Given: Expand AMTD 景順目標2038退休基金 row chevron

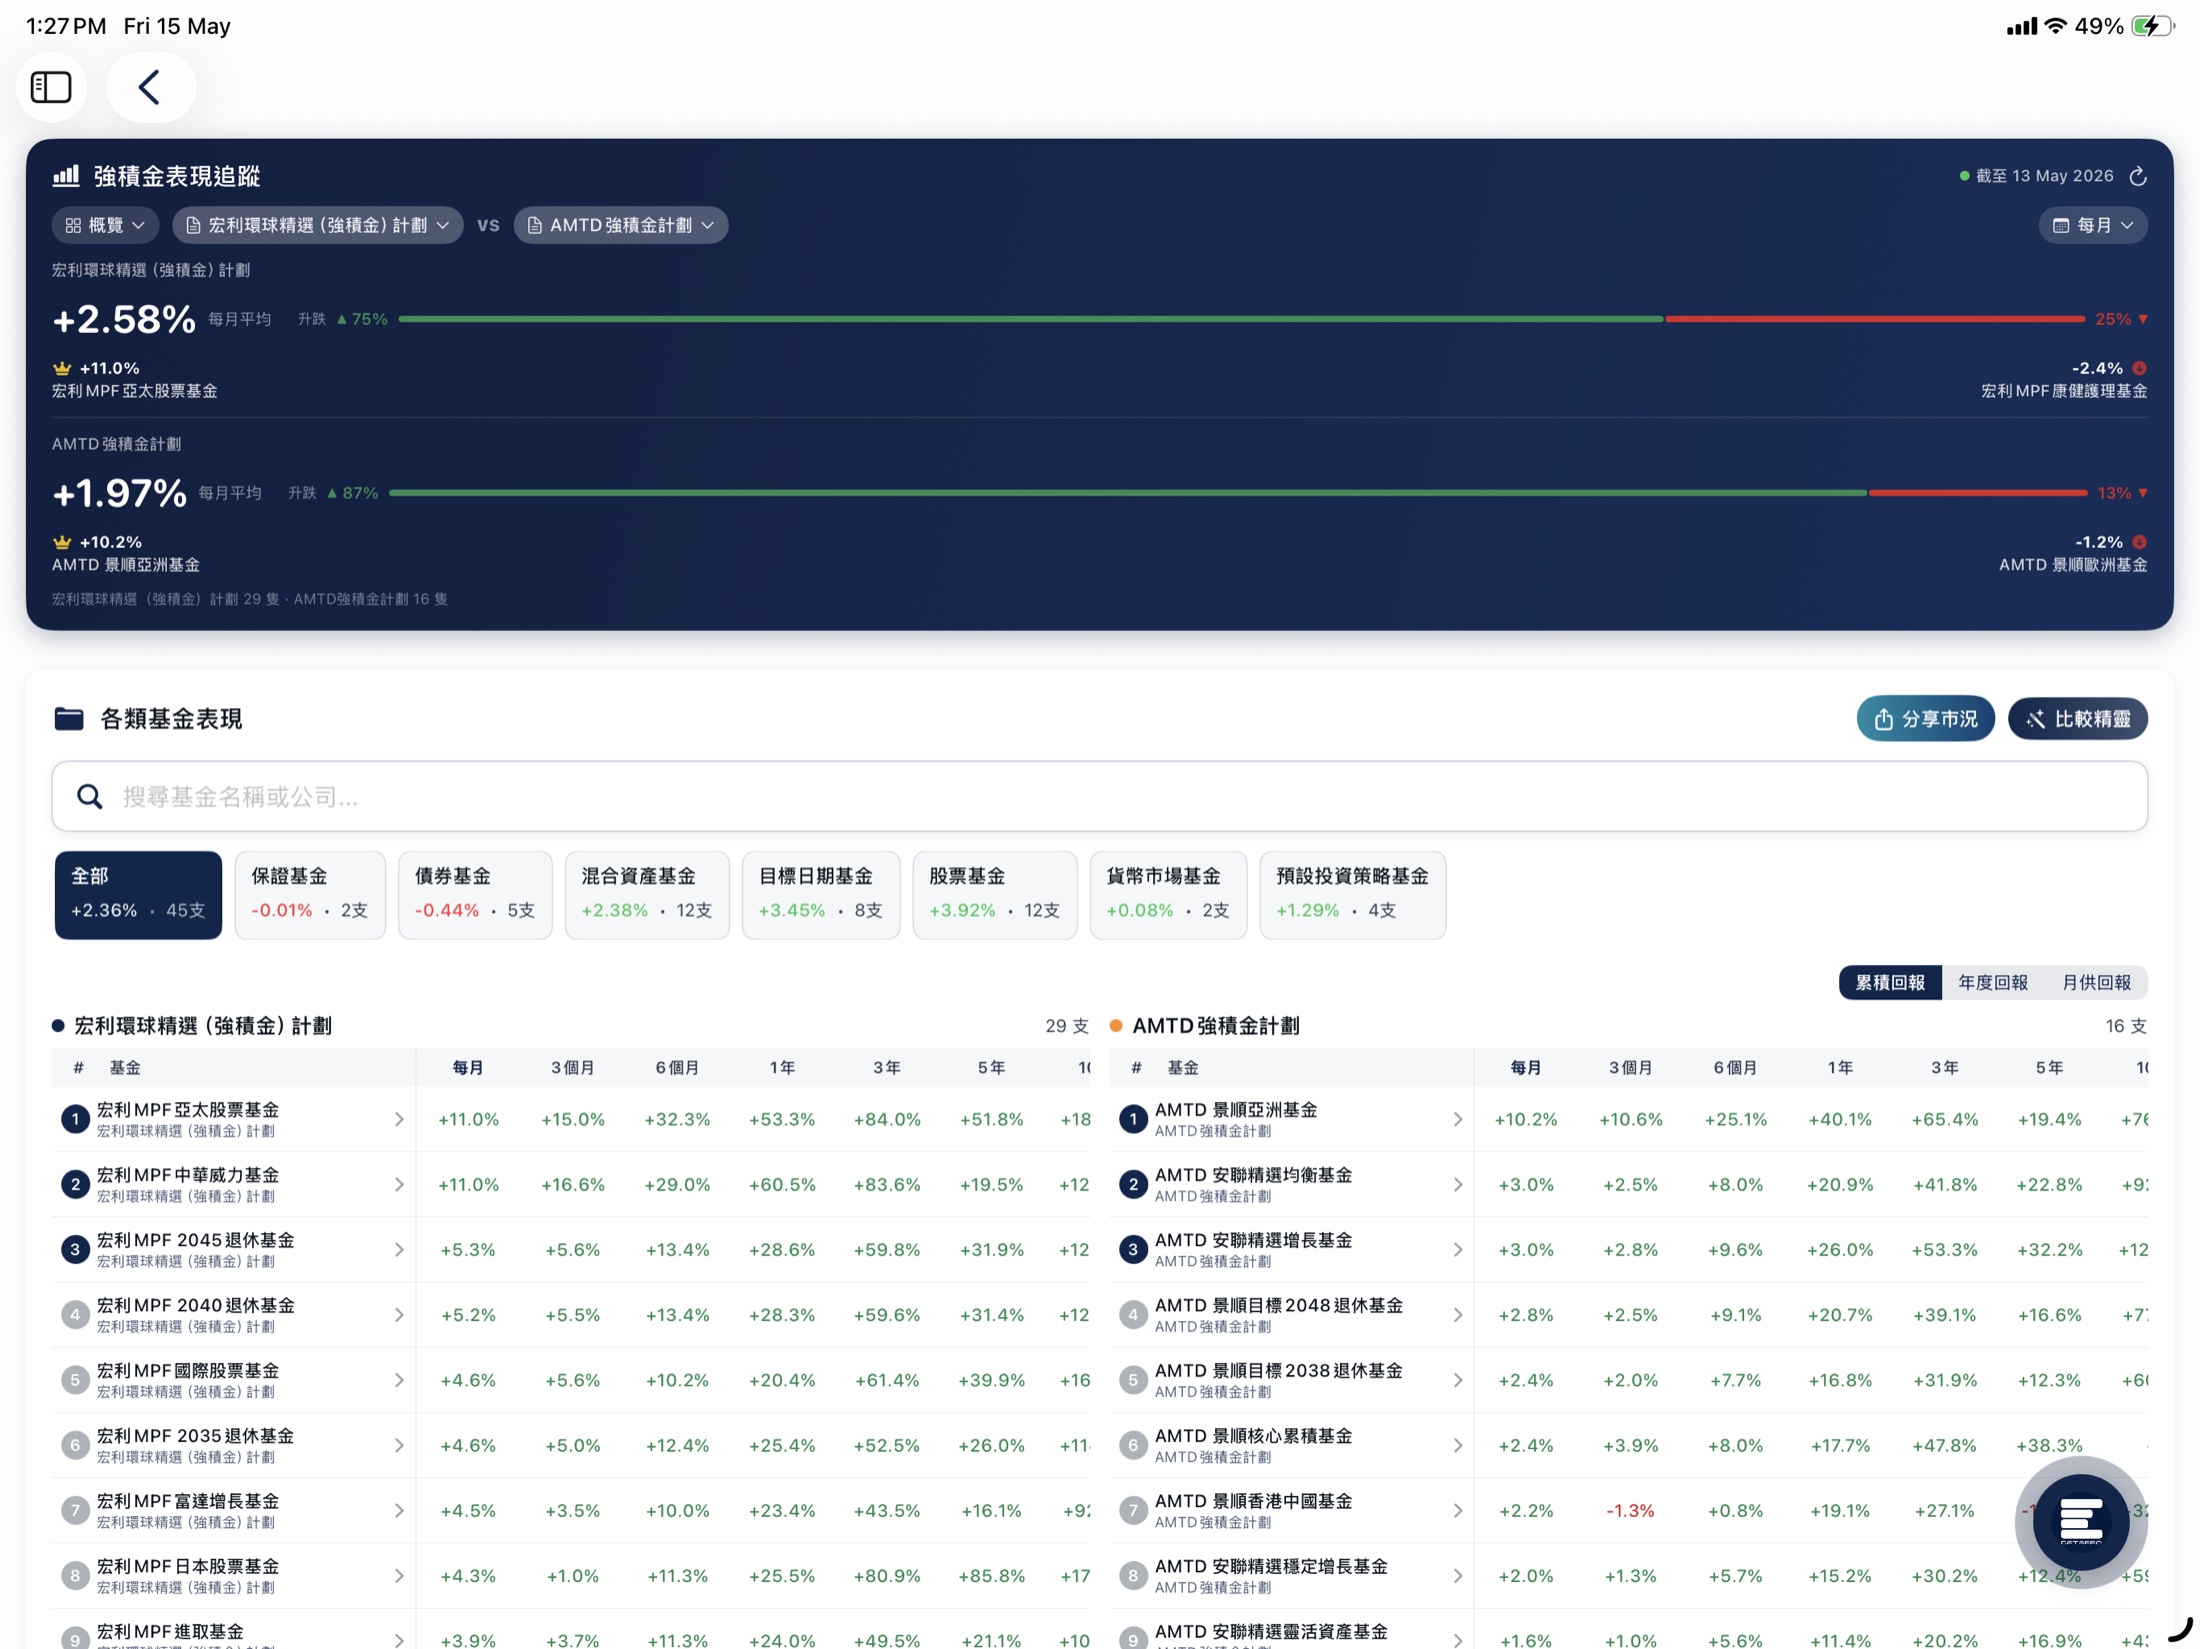Looking at the screenshot, I should pos(1457,1380).
